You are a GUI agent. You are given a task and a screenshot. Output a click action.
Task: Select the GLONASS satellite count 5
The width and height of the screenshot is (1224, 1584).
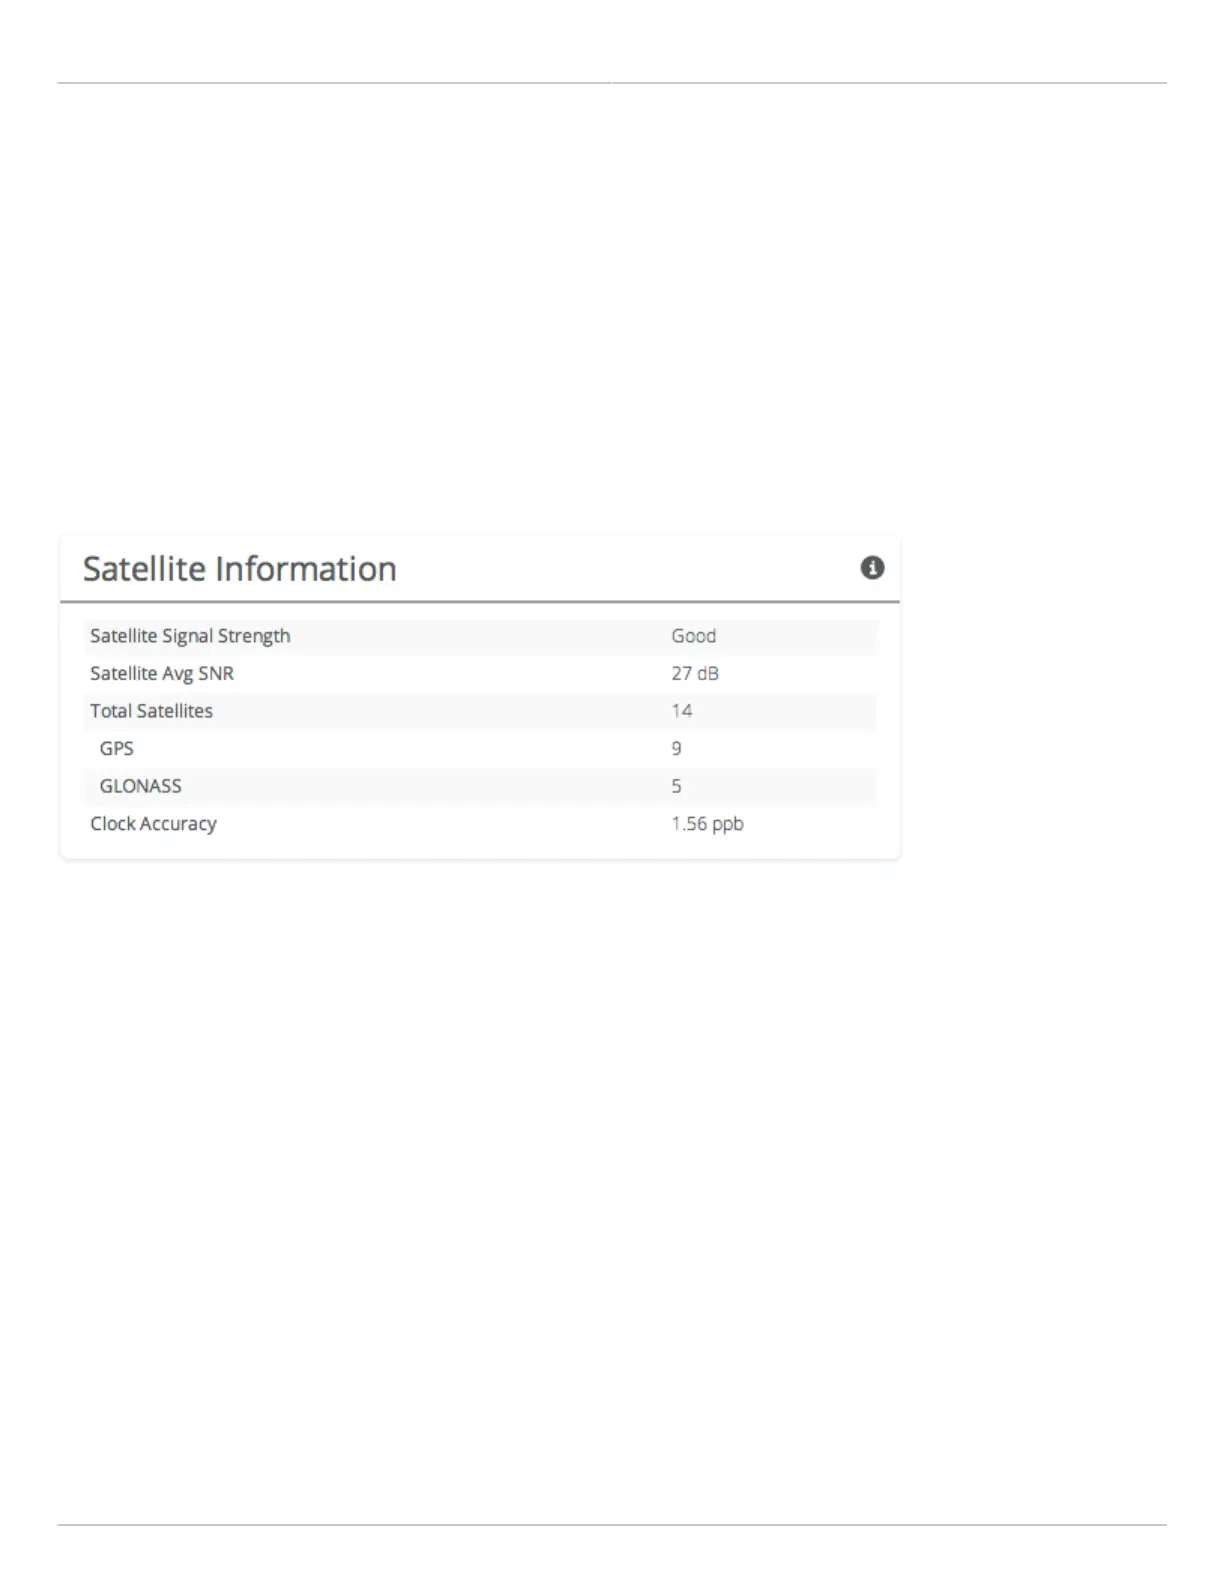[676, 786]
